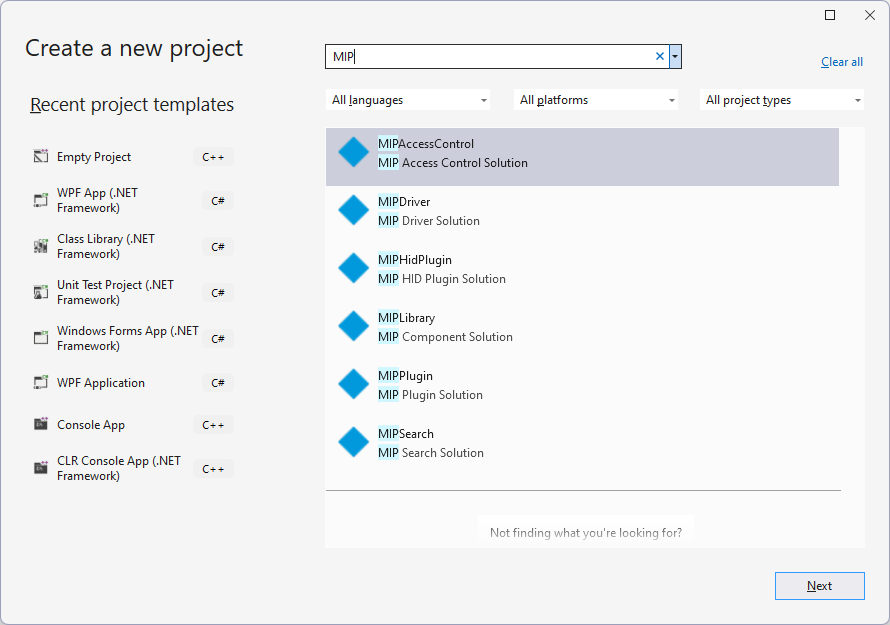Choose Windows Forms App recent template

point(133,338)
